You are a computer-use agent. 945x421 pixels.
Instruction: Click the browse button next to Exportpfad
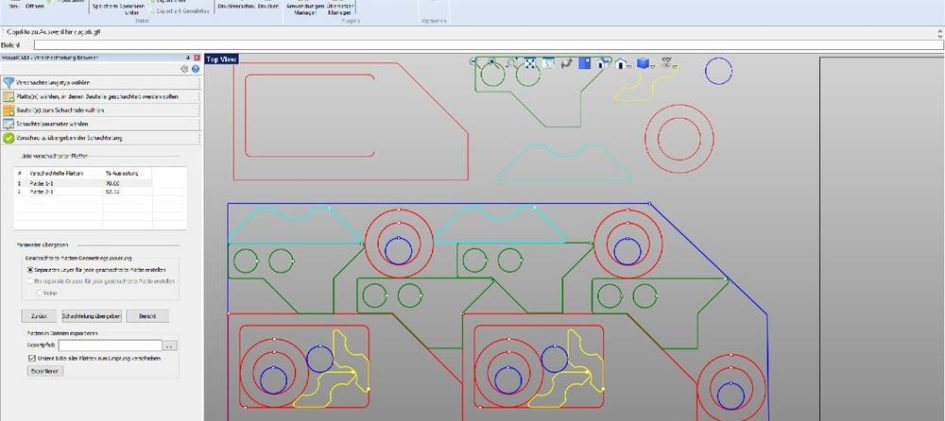[170, 346]
